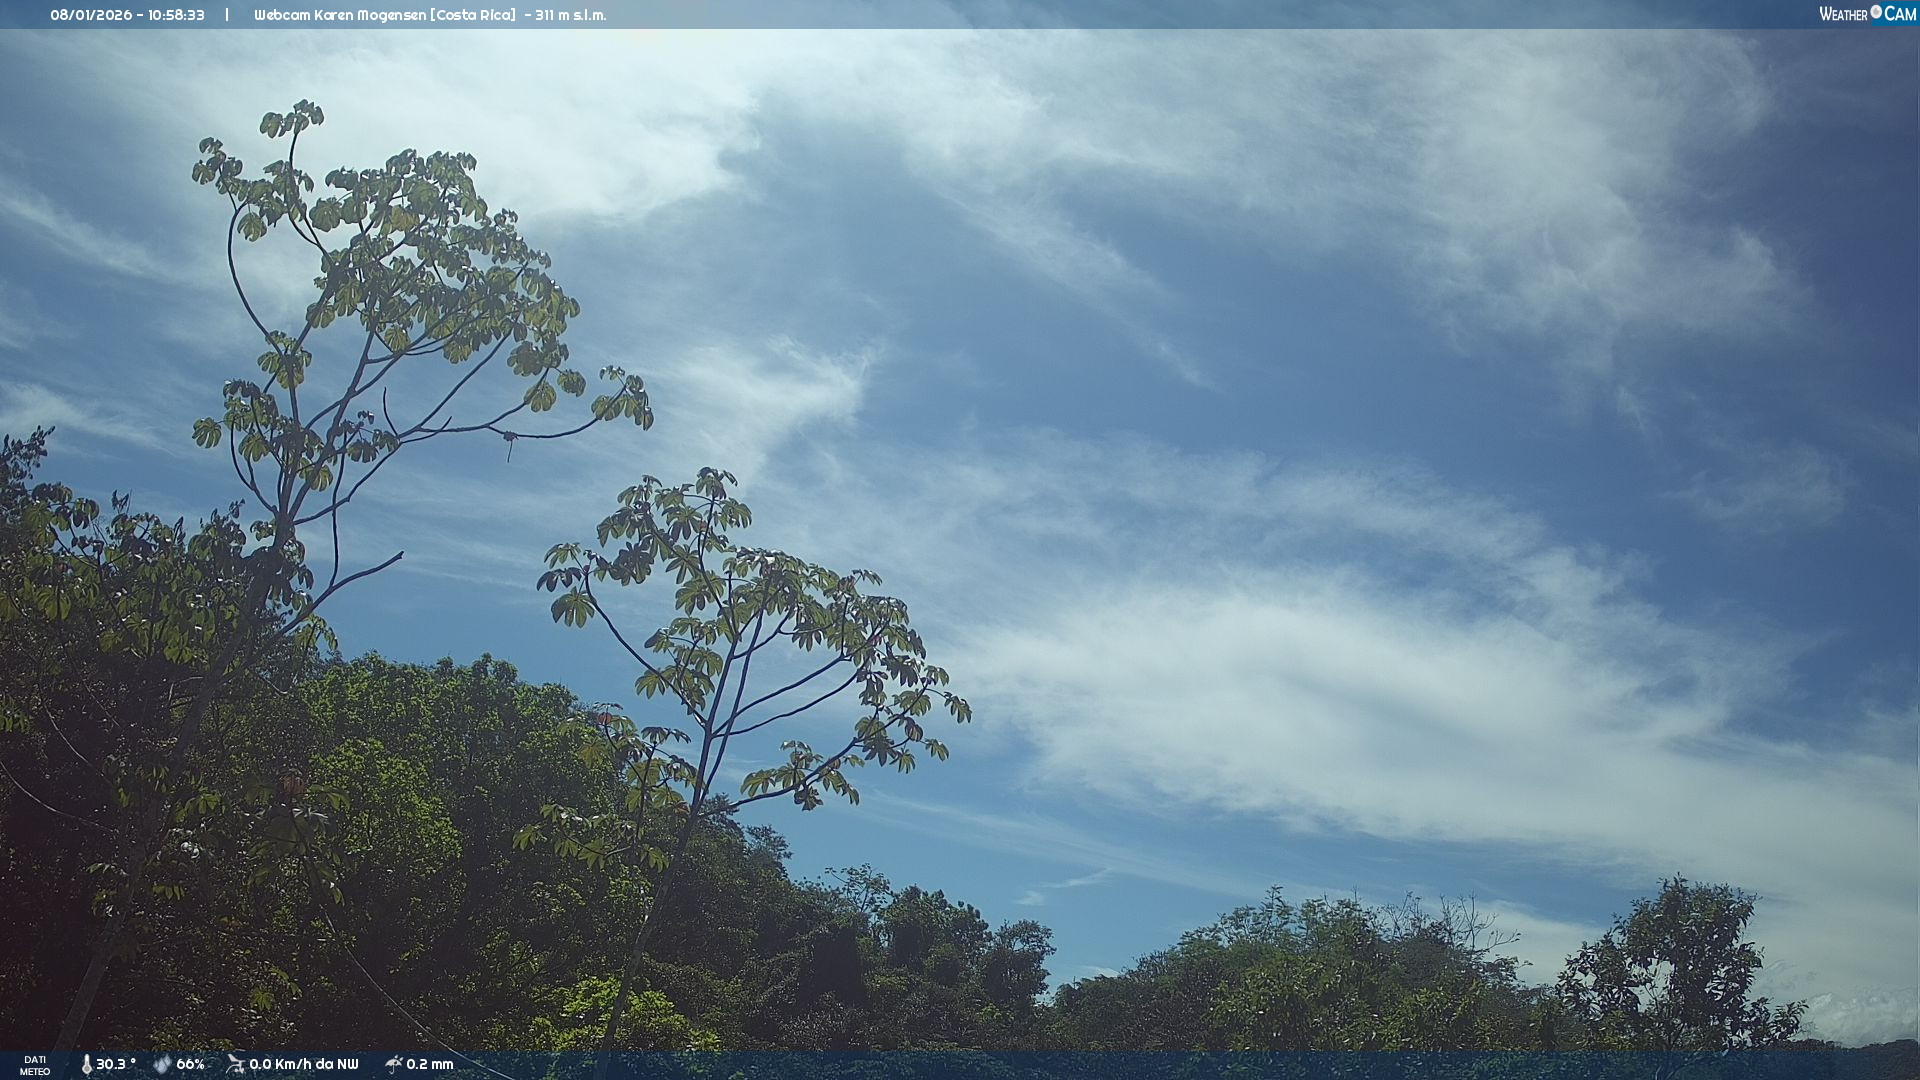Click the 08/01/2026 date stamp
Screen dimensions: 1920x1080
pos(91,15)
